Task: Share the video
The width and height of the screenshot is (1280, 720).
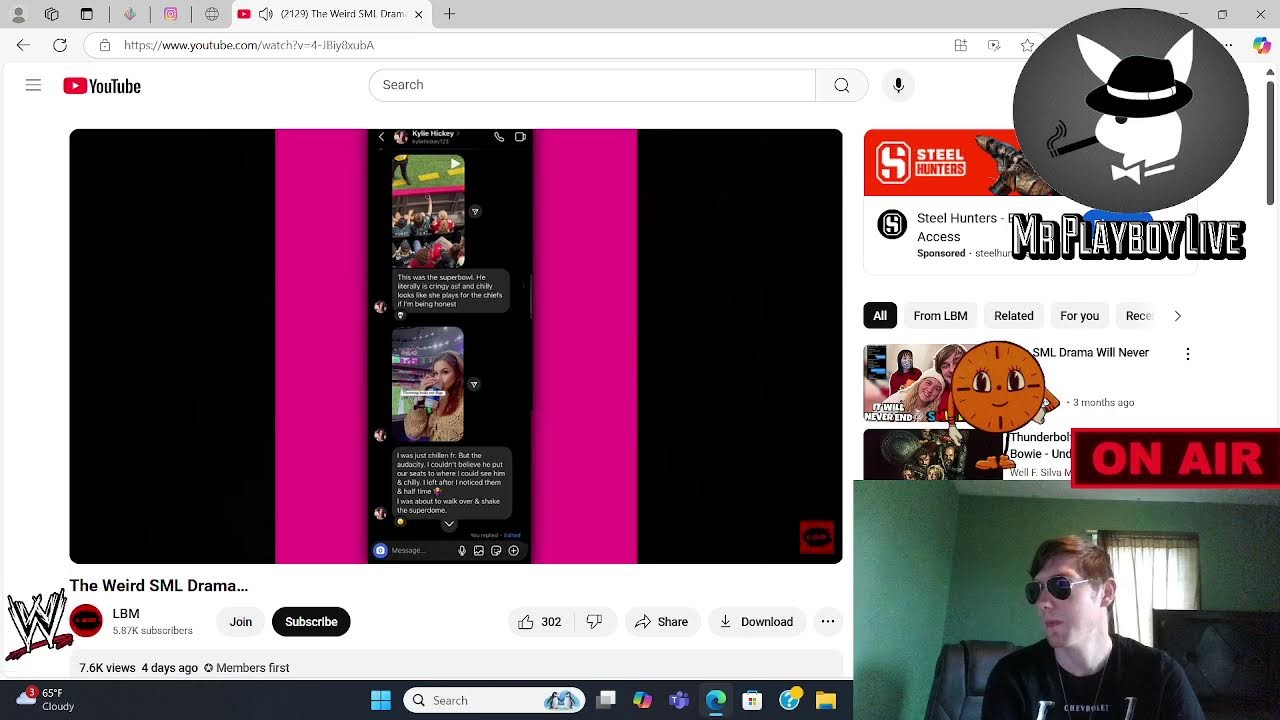Action: pos(661,622)
